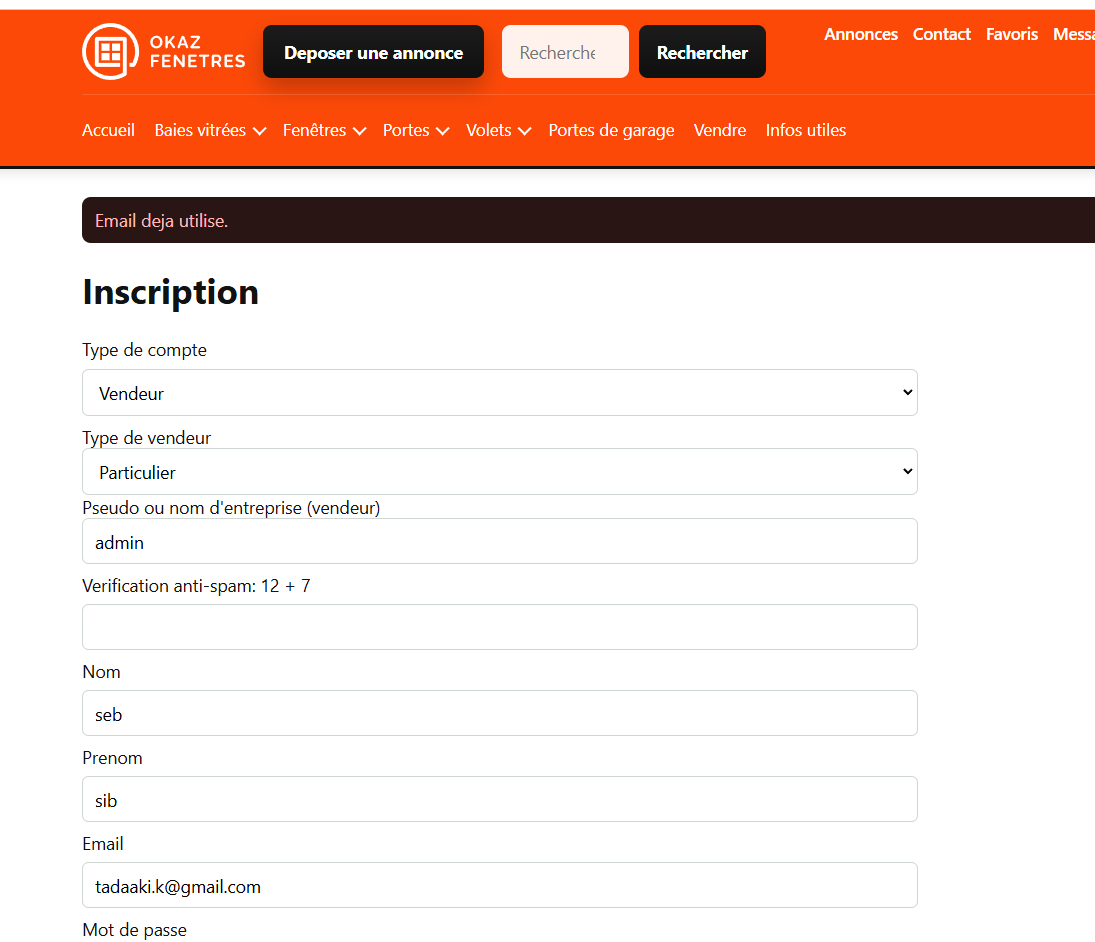Click Deposer une annonce button
The image size is (1095, 942).
tap(374, 52)
